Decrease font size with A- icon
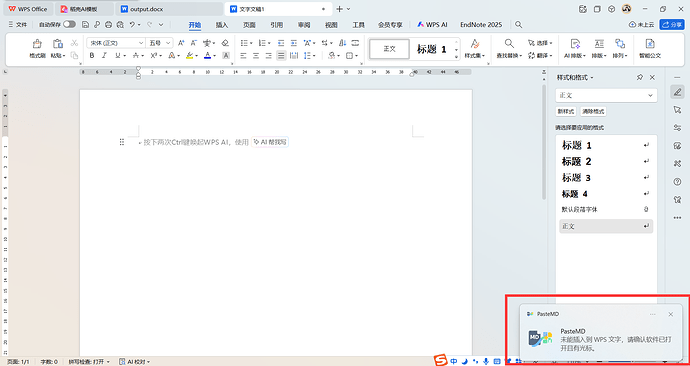The image size is (690, 366). point(194,43)
